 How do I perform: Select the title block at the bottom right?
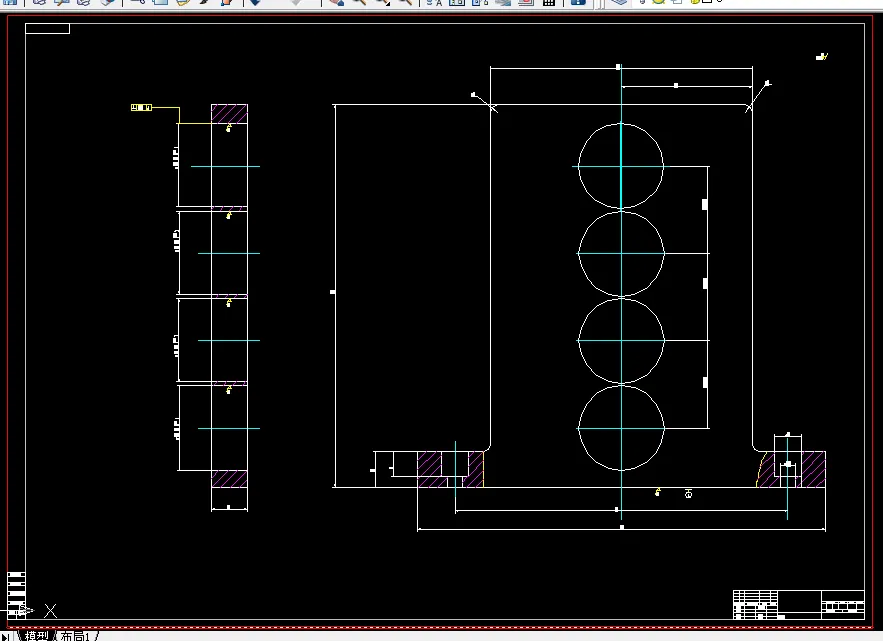click(x=799, y=605)
